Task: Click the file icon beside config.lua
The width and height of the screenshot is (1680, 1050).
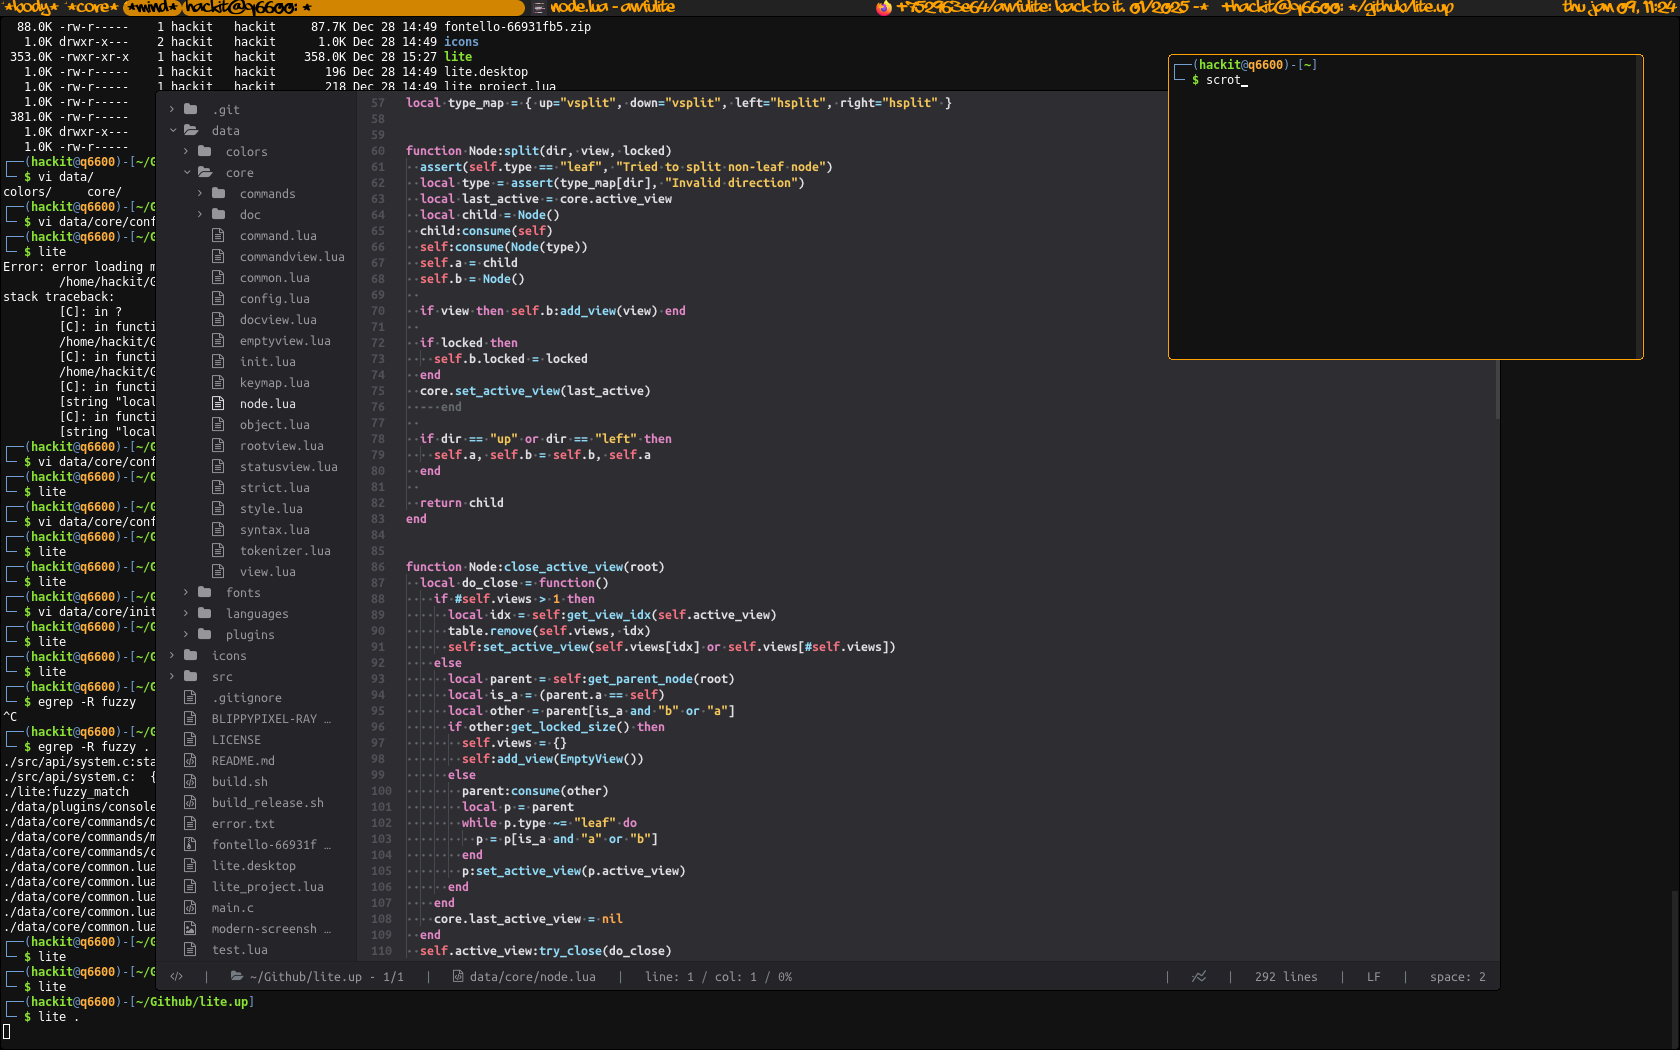Action: click(218, 299)
